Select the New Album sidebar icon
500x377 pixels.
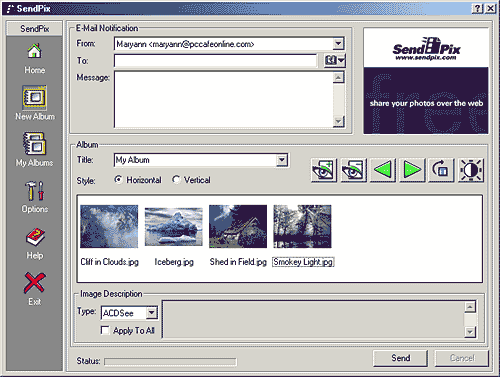pyautogui.click(x=35, y=97)
